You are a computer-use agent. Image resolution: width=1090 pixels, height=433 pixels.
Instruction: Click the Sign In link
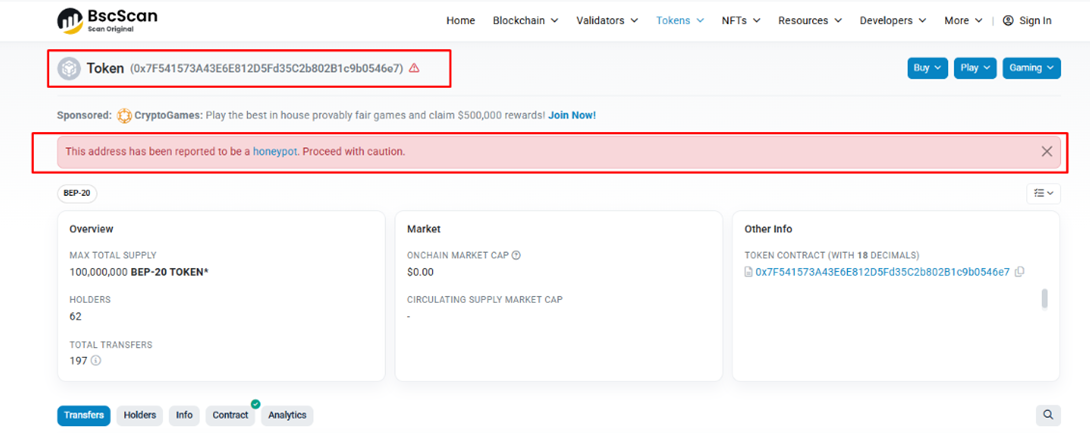click(1027, 20)
